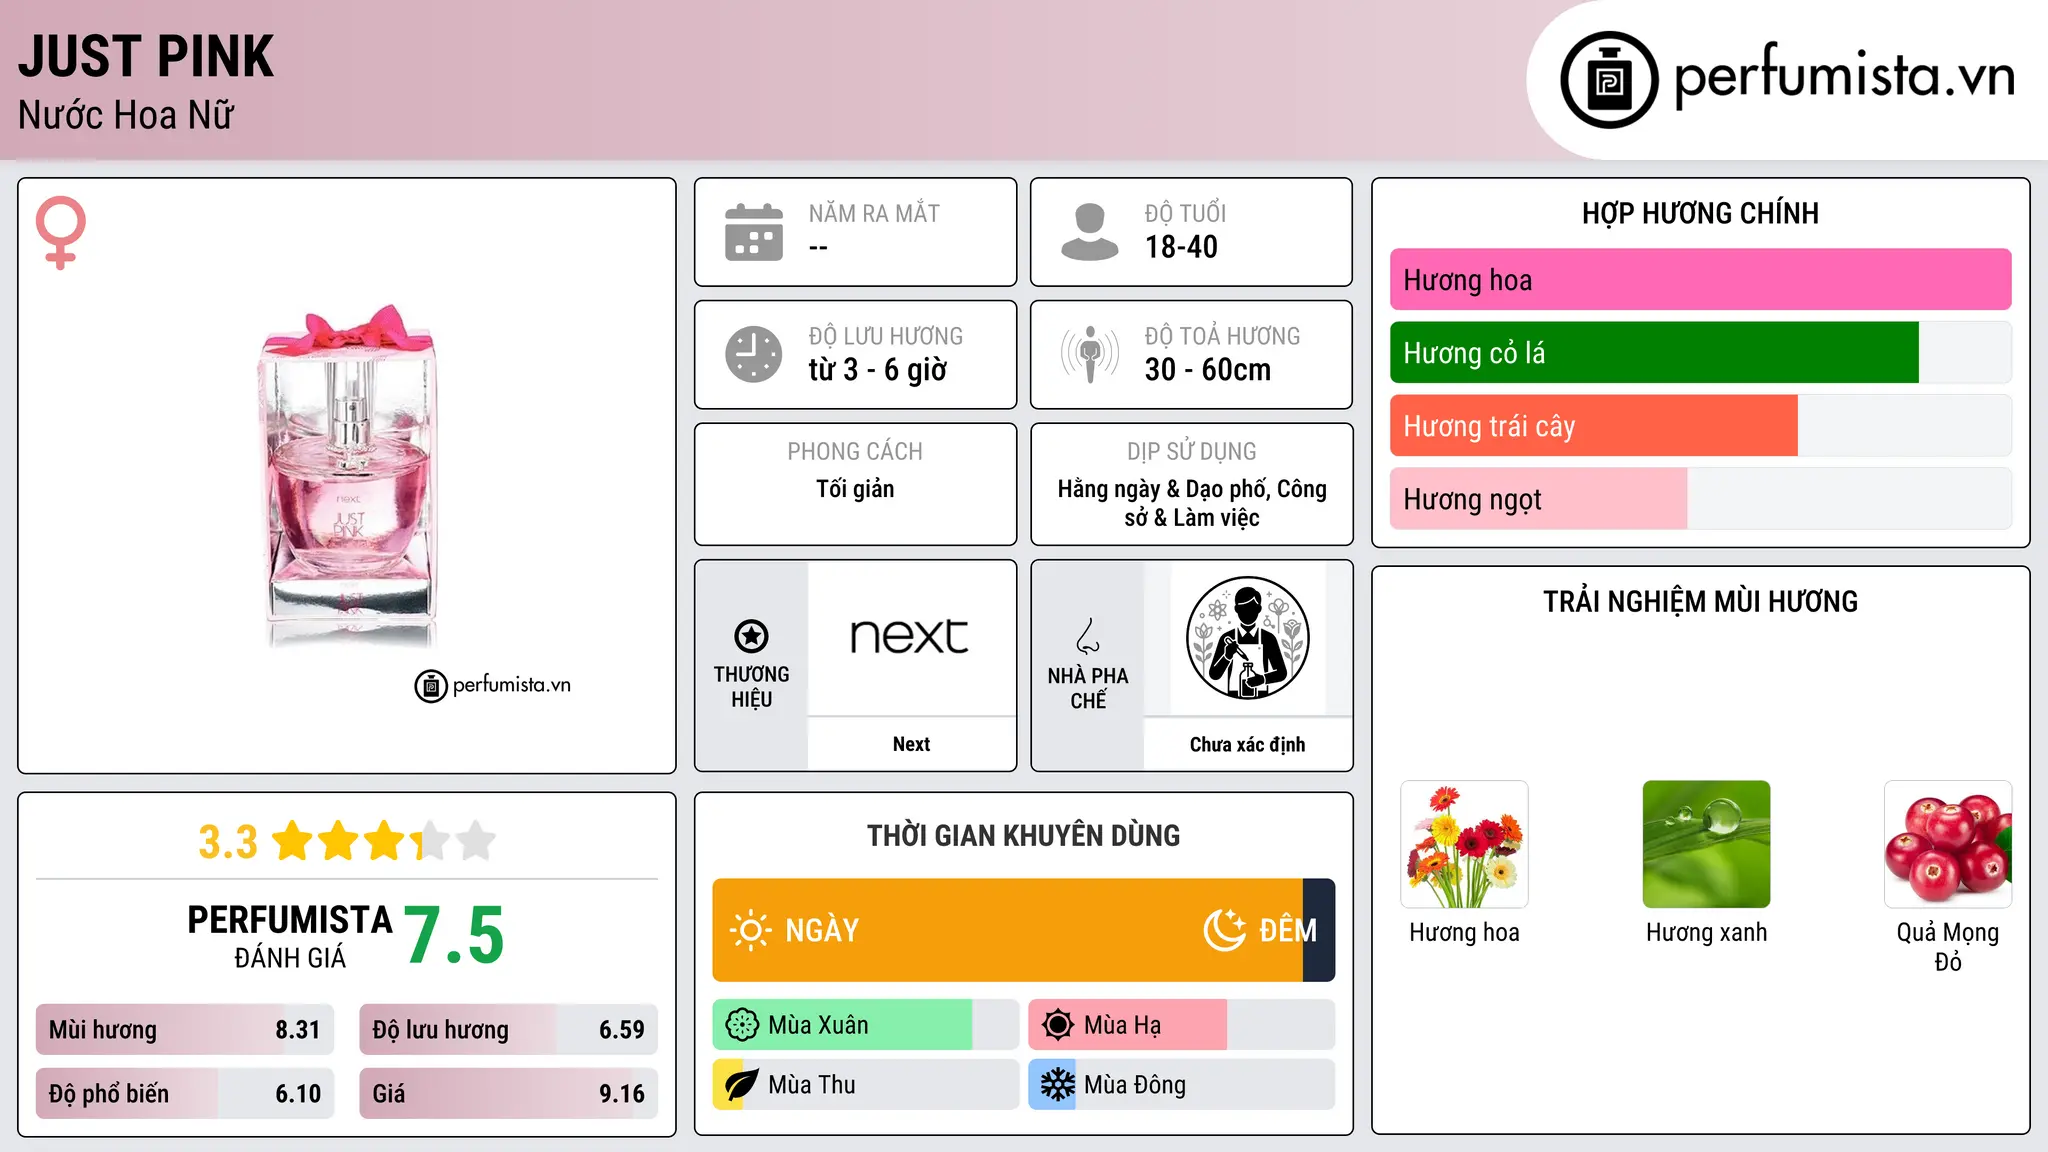Image resolution: width=2048 pixels, height=1152 pixels.
Task: Click the Mùa Đông season bar
Action: coord(1181,1085)
